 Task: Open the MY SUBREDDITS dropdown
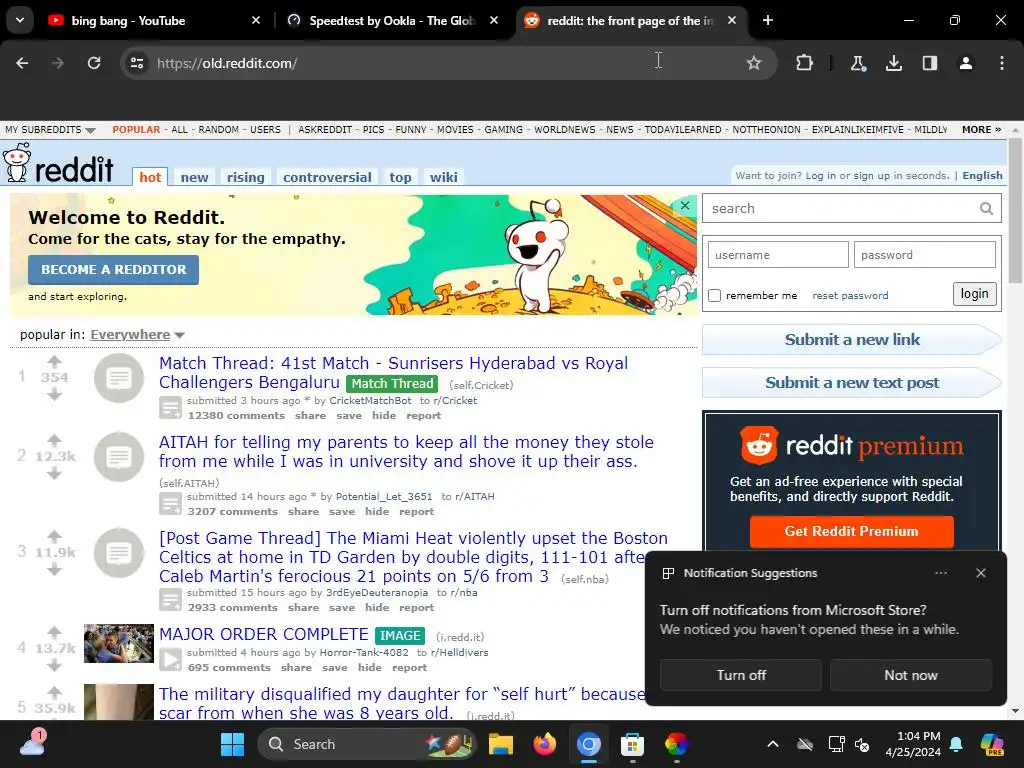tap(50, 129)
